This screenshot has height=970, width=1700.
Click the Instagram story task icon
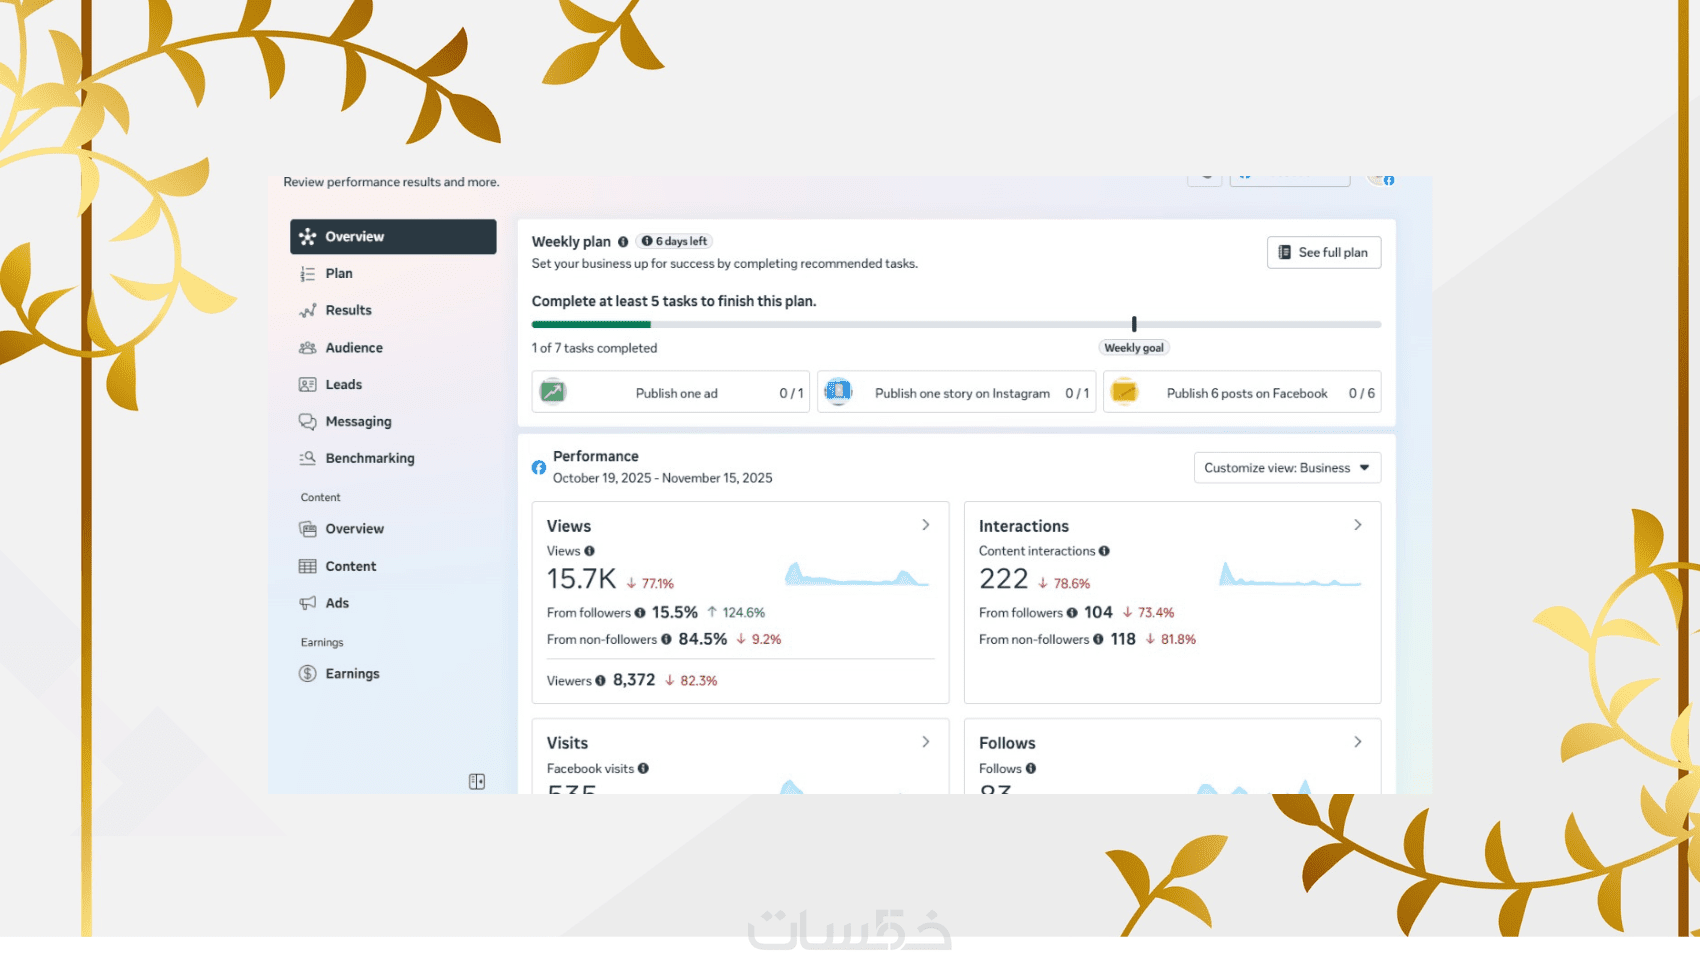pyautogui.click(x=838, y=392)
